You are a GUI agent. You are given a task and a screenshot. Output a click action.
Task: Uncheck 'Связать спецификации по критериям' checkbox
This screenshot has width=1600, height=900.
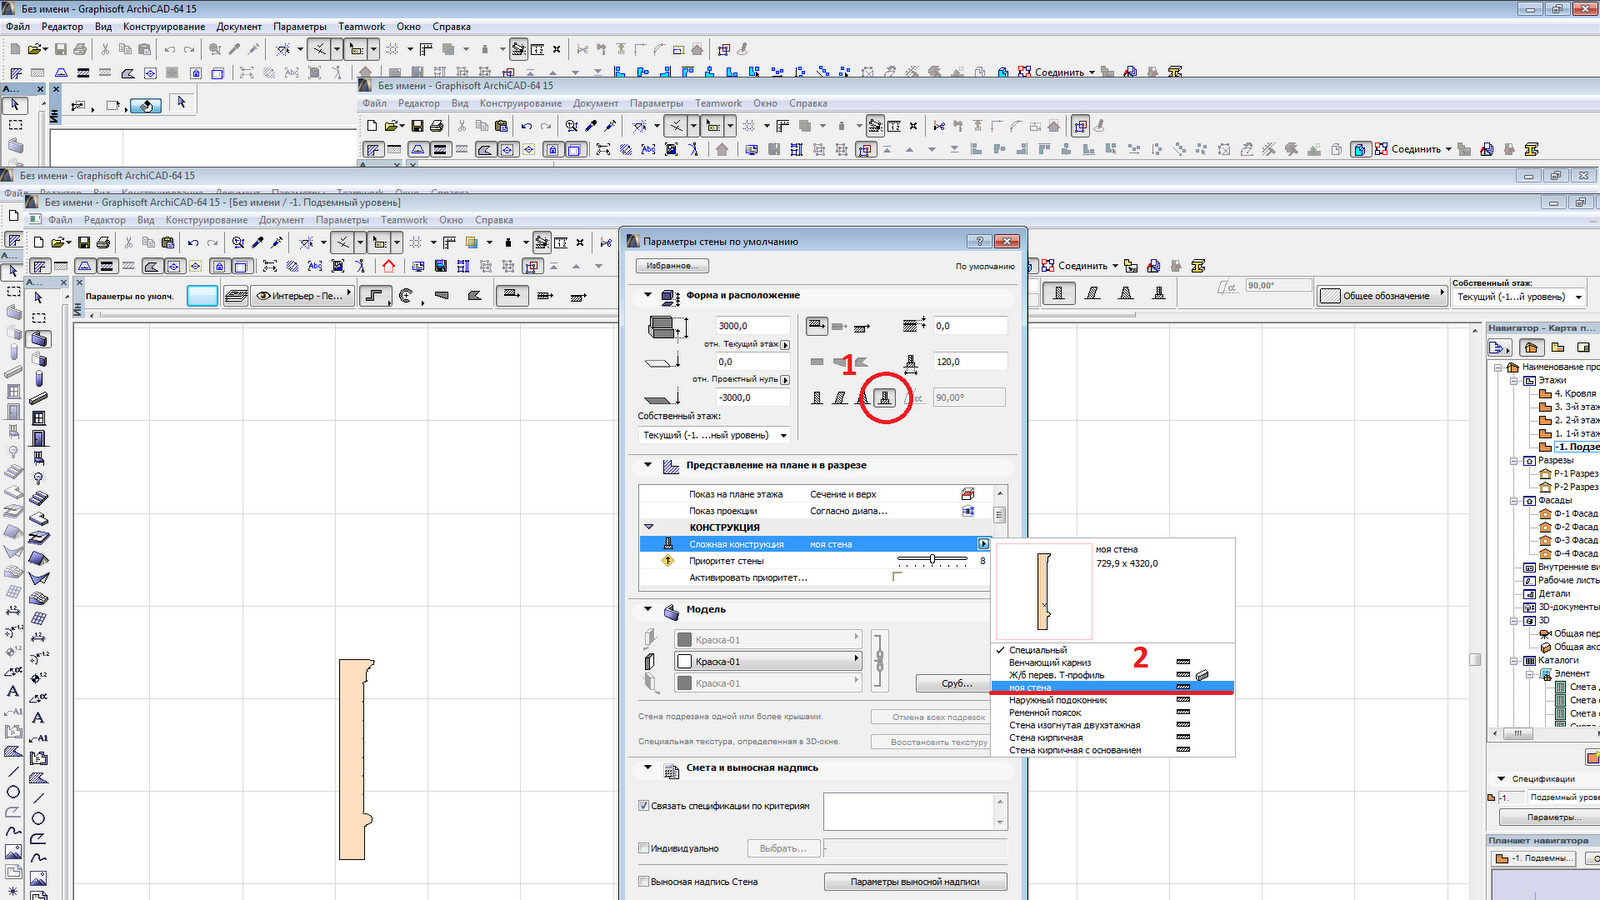click(x=644, y=806)
